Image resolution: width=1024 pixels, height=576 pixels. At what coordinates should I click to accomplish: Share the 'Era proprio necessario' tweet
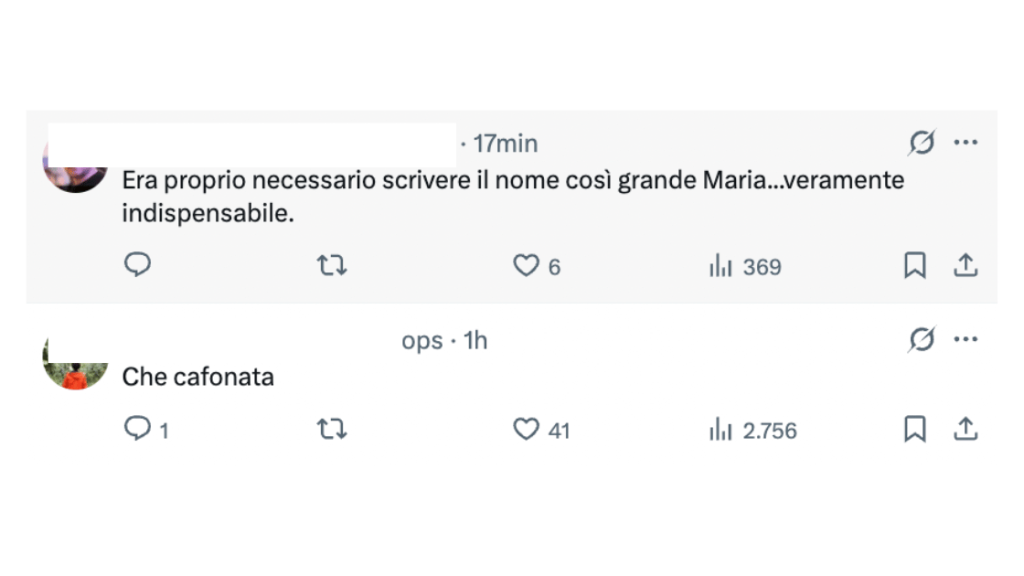pyautogui.click(x=965, y=265)
